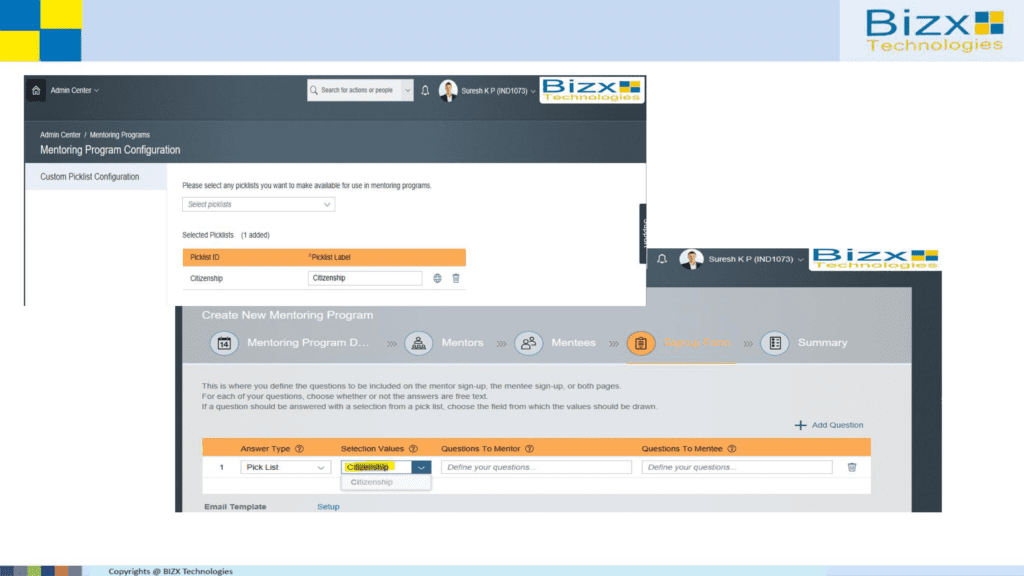
Task: Delete the Citizenship picklist via trash icon
Action: pyautogui.click(x=456, y=278)
